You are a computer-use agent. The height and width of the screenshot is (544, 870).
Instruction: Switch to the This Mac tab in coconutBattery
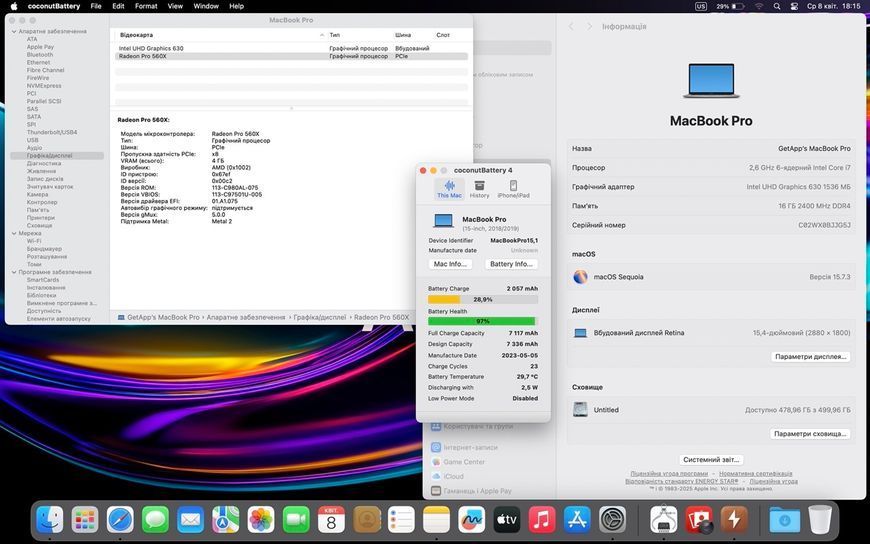coord(449,189)
